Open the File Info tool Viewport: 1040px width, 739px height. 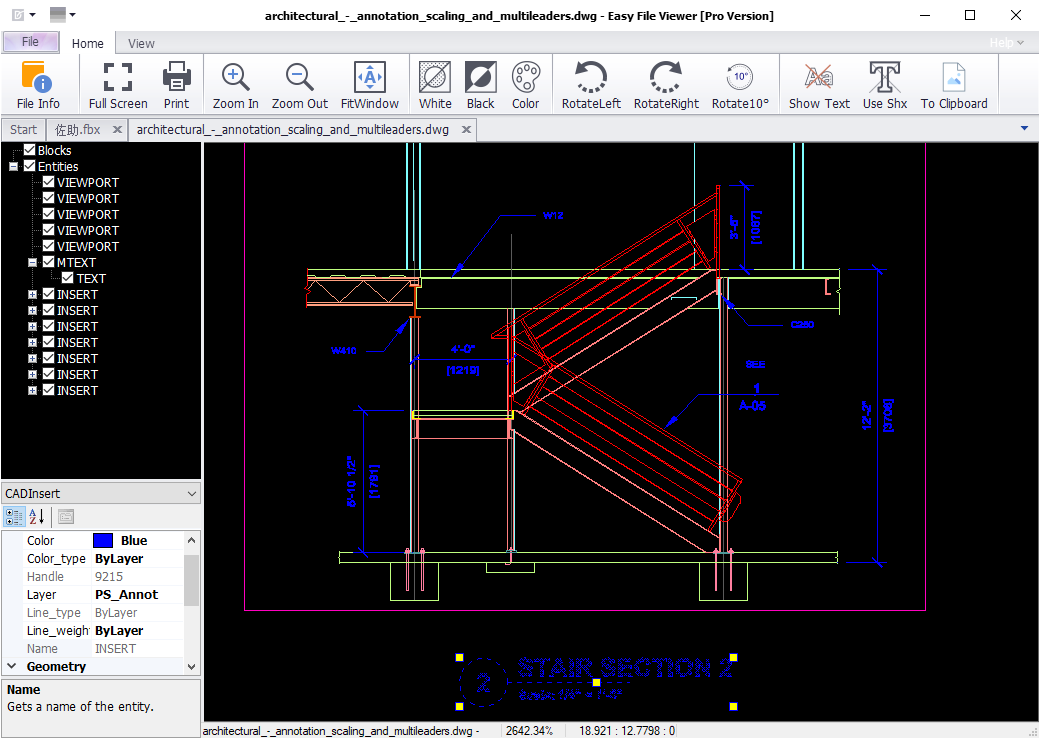(x=38, y=85)
